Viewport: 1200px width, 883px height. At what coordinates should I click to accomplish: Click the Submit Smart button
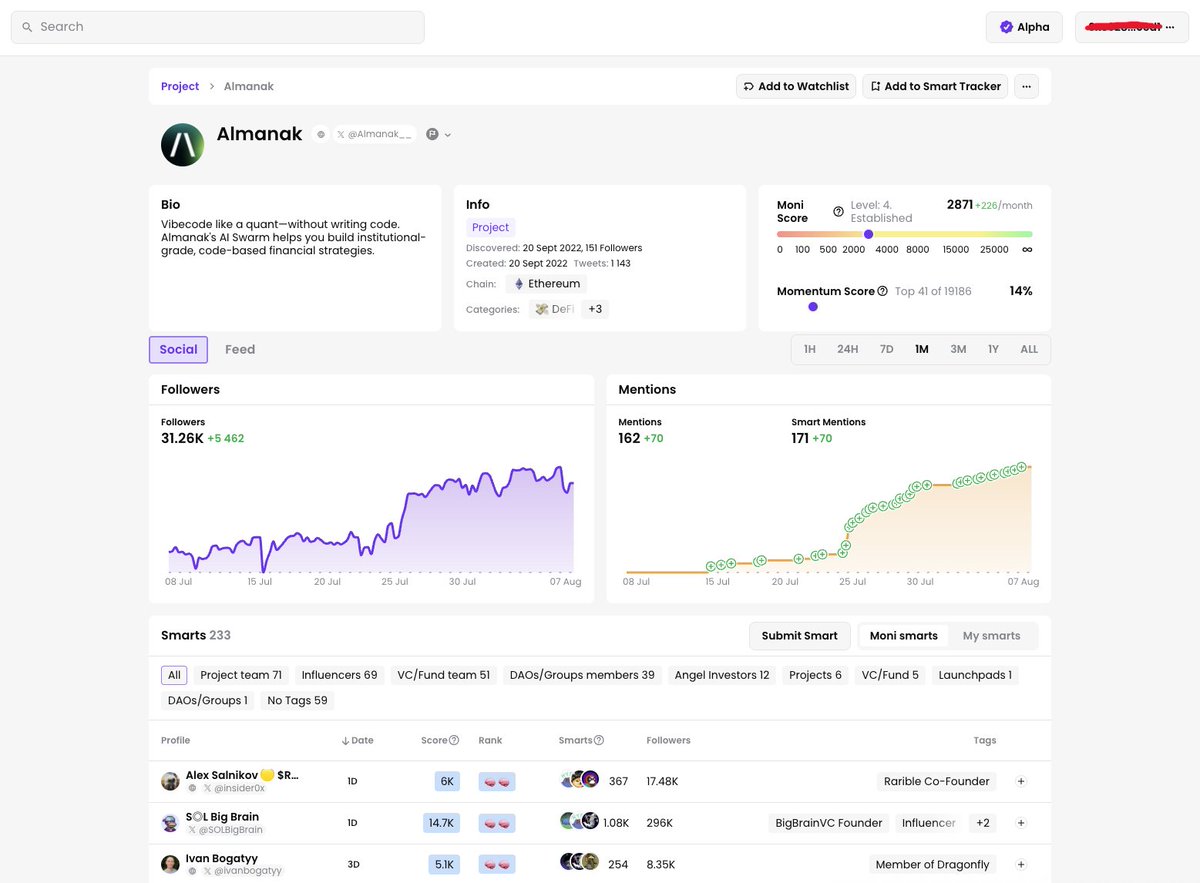pyautogui.click(x=800, y=636)
